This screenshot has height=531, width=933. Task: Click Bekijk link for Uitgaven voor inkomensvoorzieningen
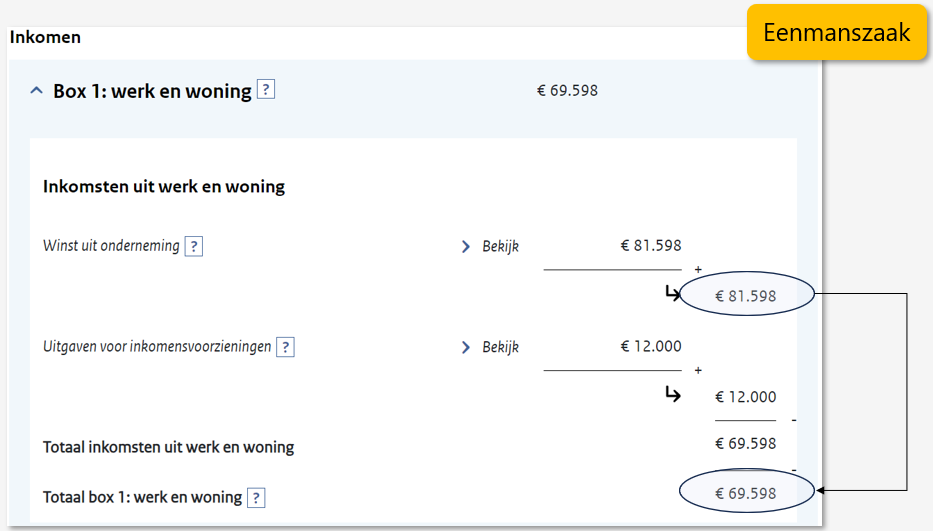coord(500,347)
